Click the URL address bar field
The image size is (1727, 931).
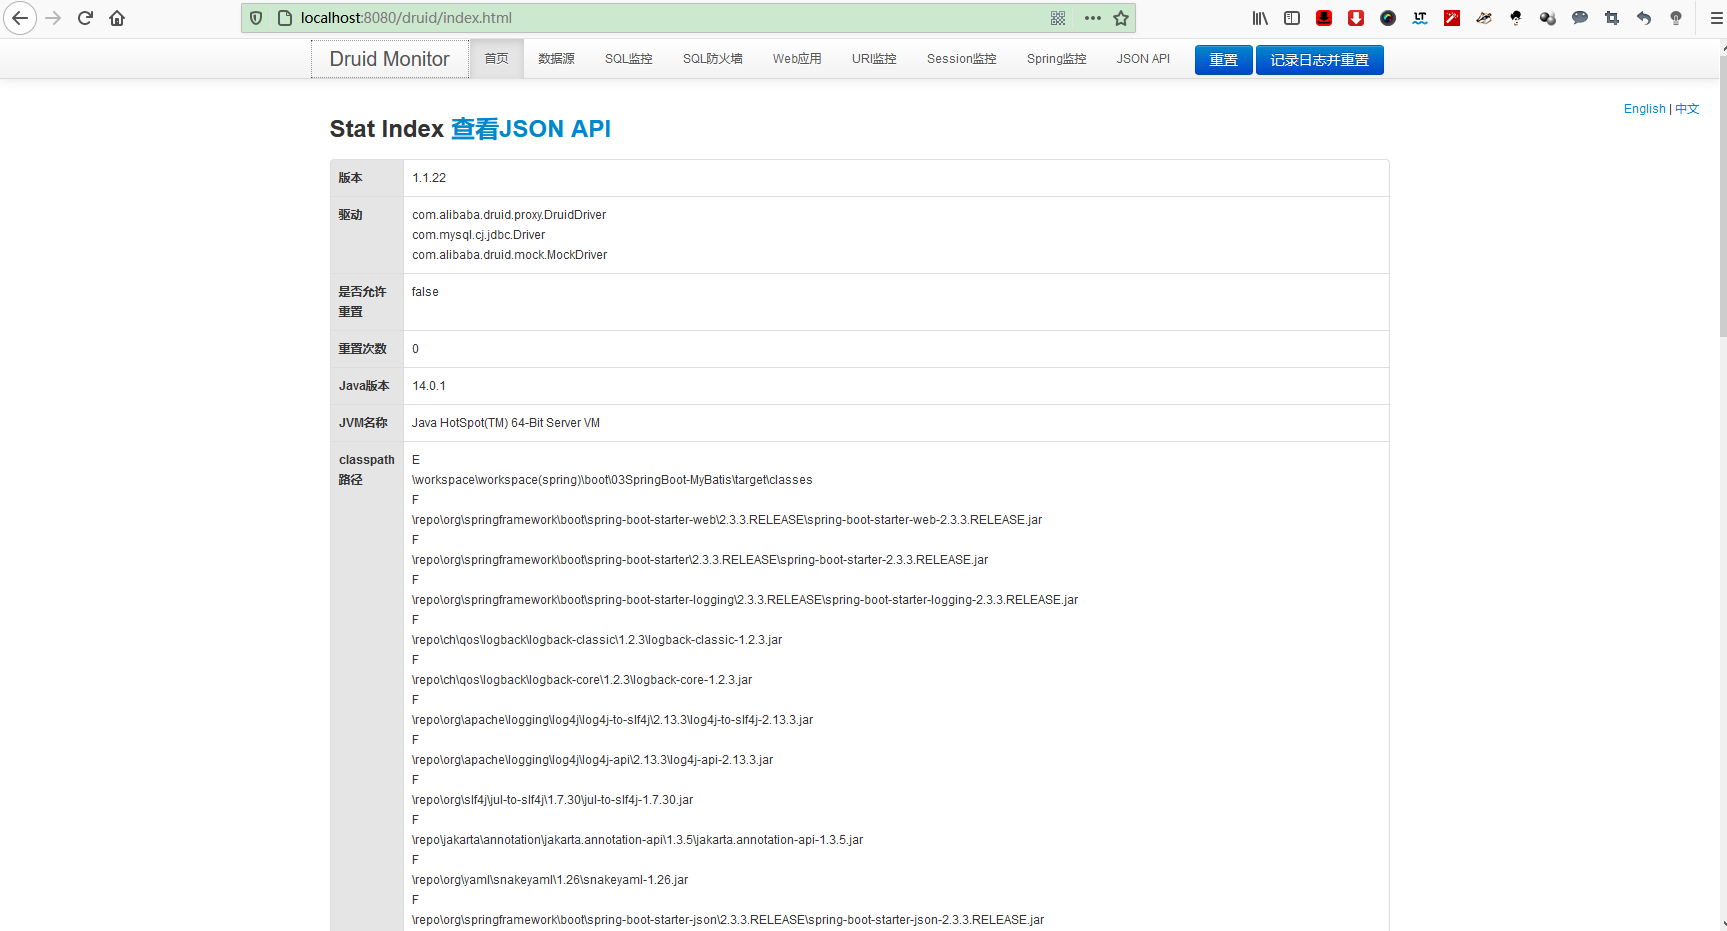[660, 18]
